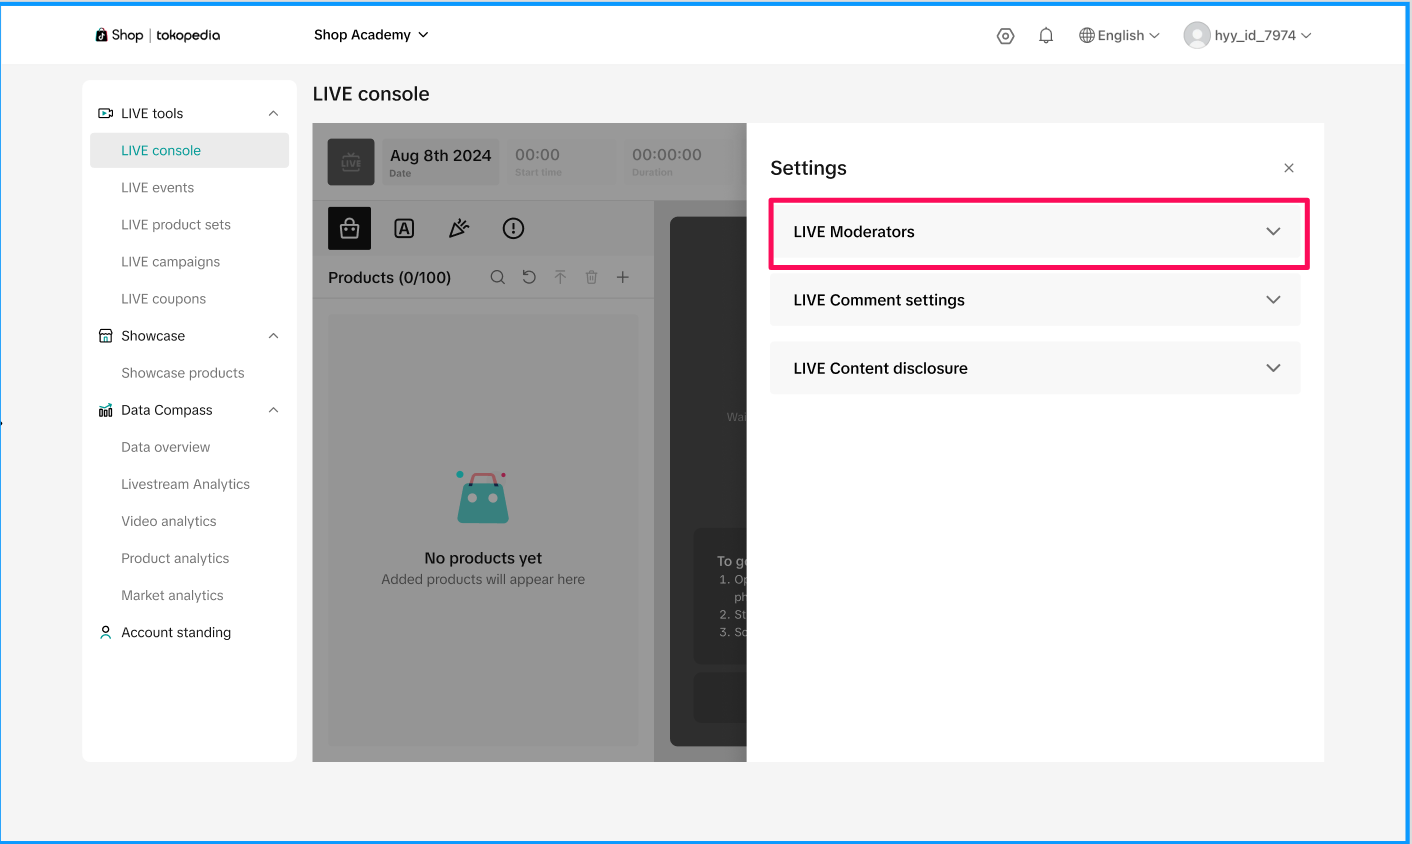Open the hyy_id_7974 account menu

tap(1248, 36)
